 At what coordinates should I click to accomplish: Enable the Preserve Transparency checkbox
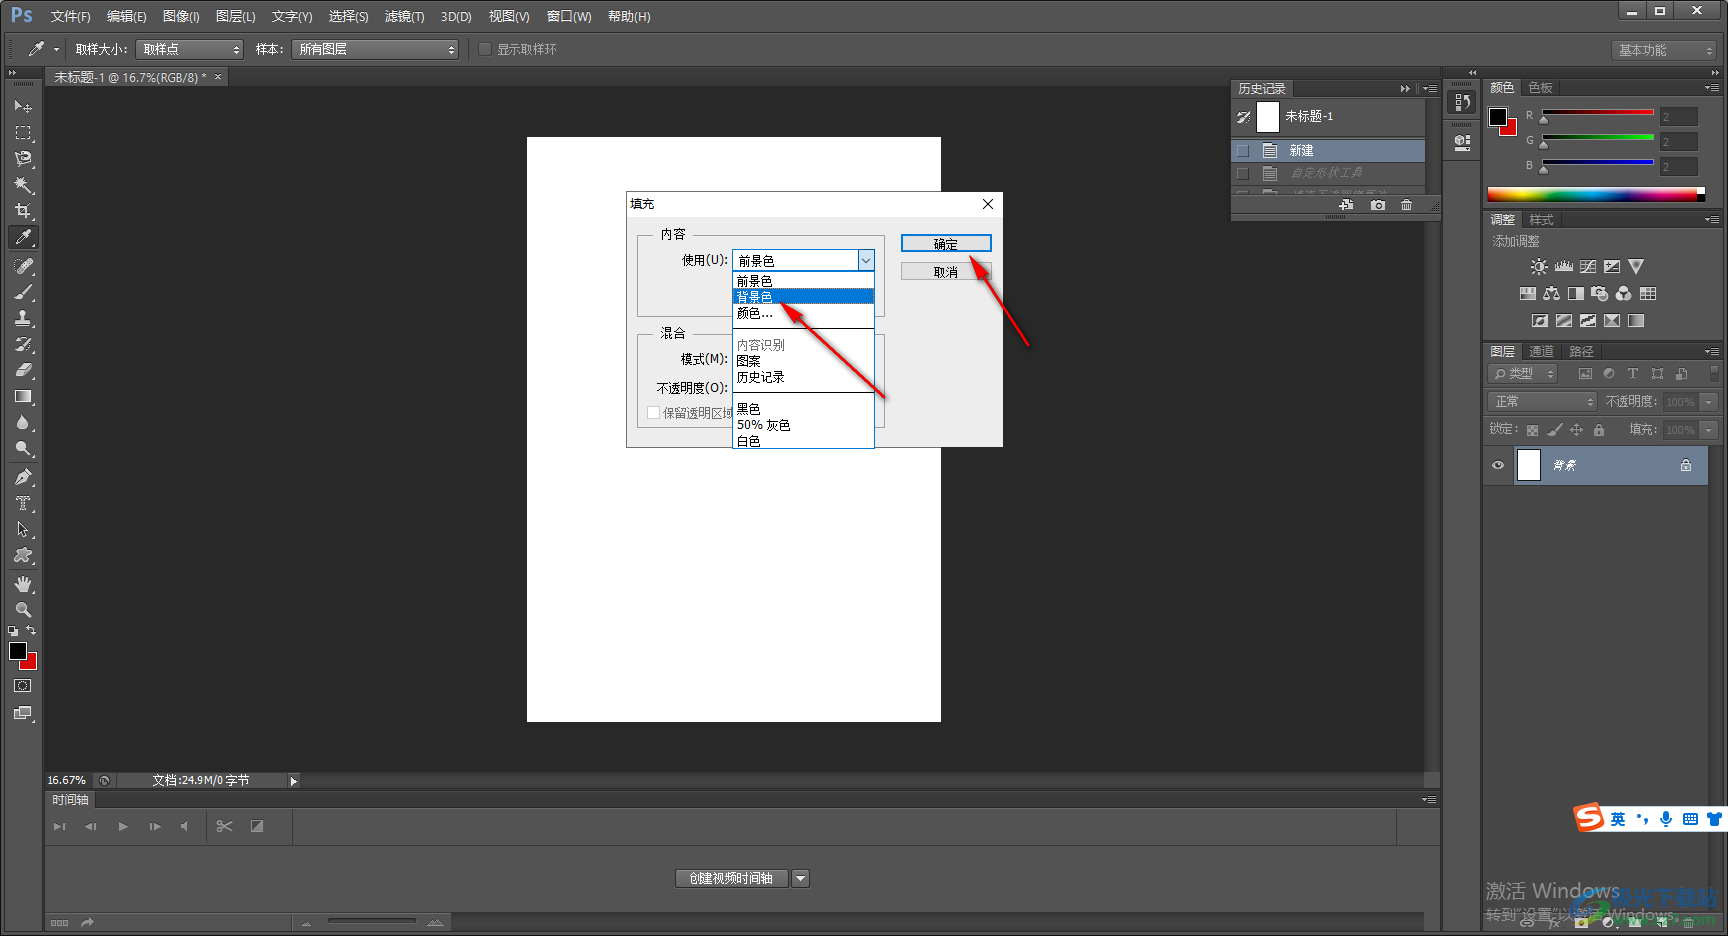[654, 413]
